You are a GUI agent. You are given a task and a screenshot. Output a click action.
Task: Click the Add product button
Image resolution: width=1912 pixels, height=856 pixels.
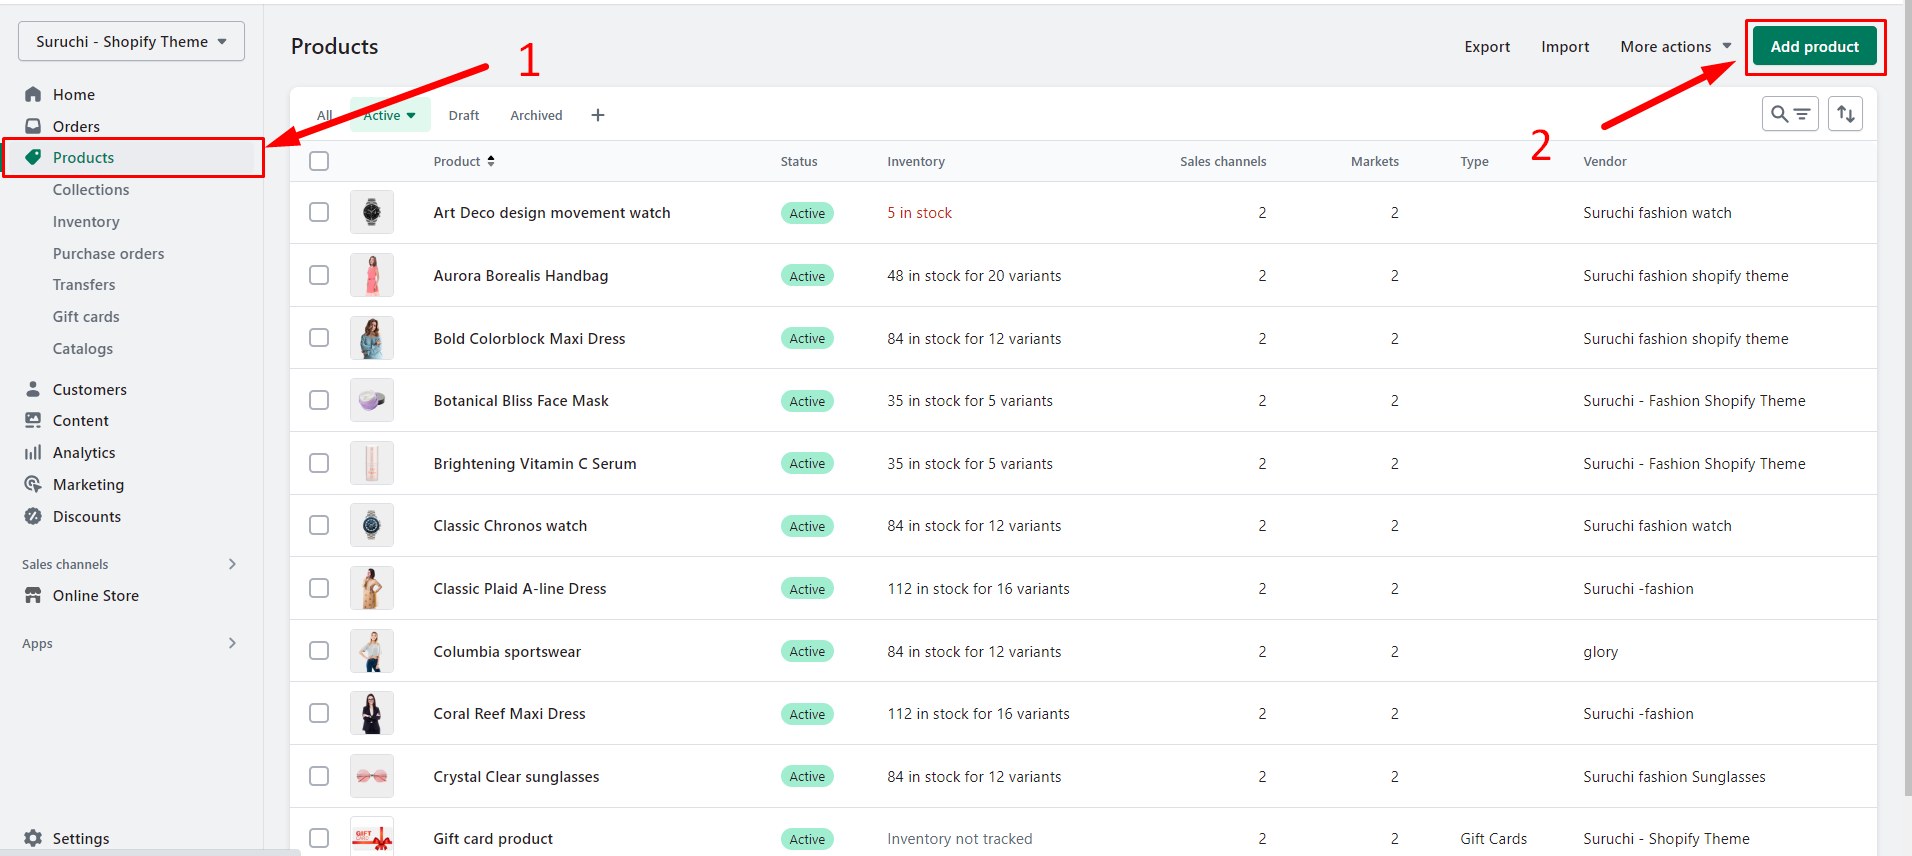click(1814, 46)
